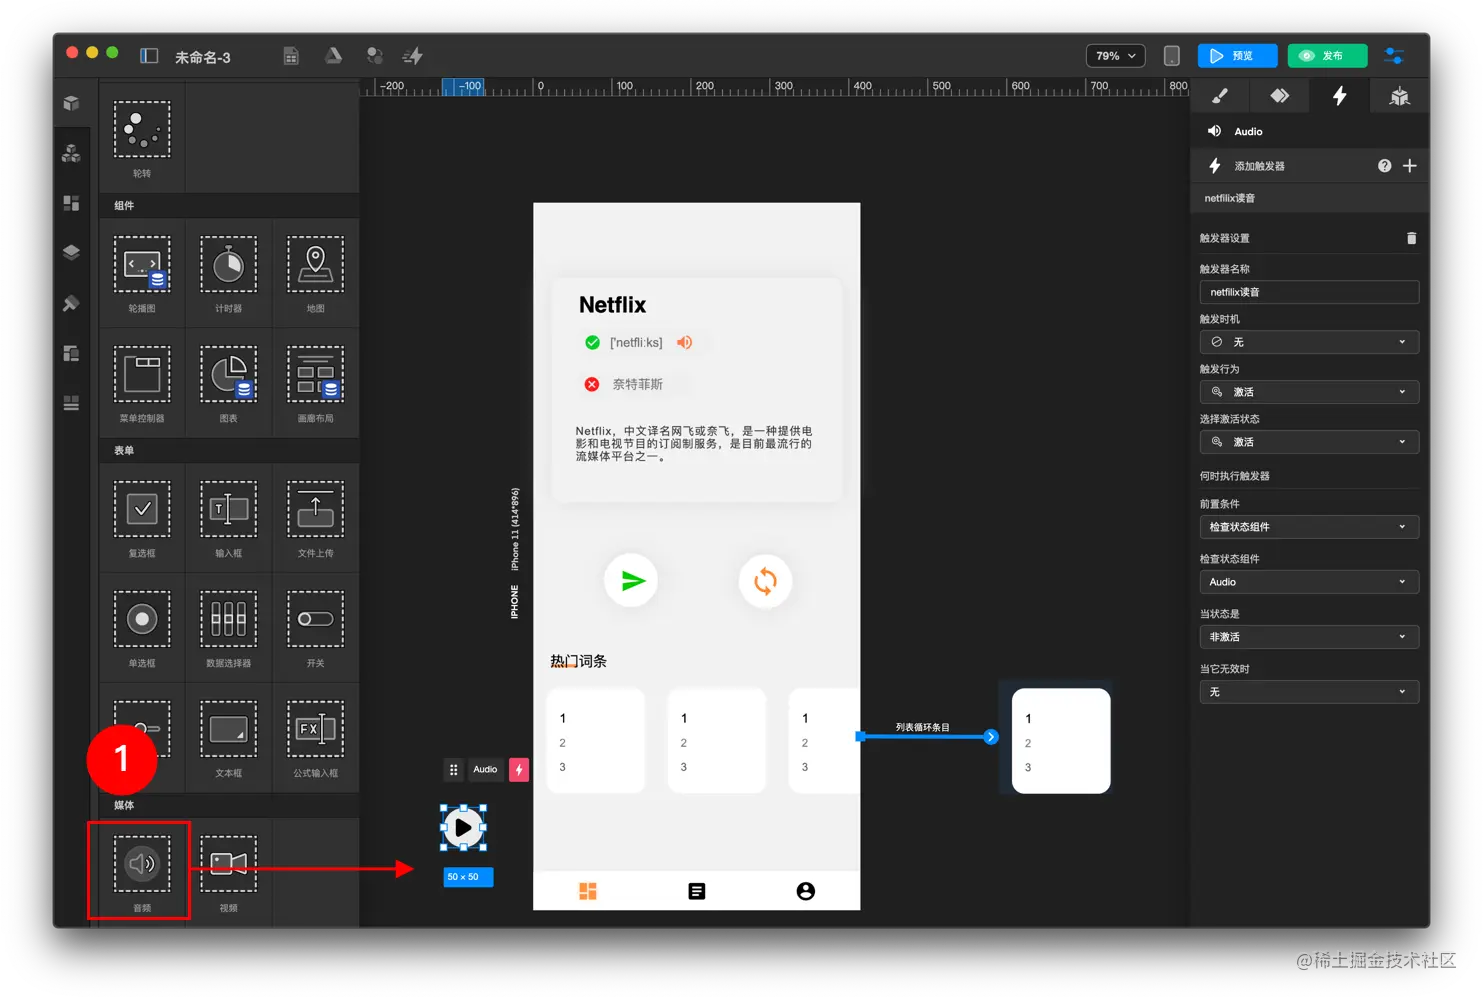Viewport: 1483px width, 997px height.
Task: Click the 发布 publish button
Action: click(x=1327, y=56)
